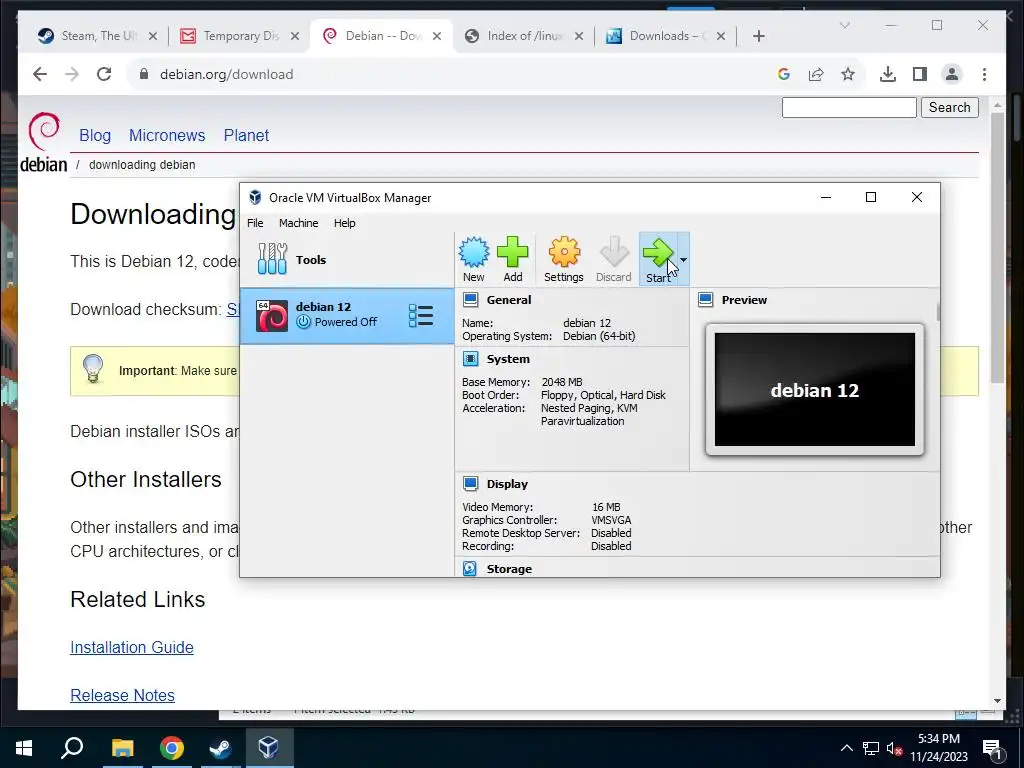Open the Release Notes link

(x=122, y=696)
